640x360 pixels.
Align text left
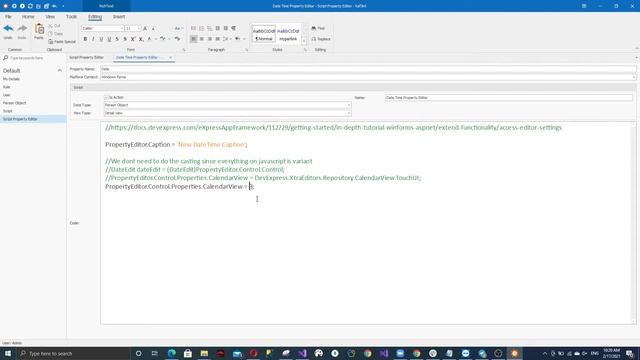coord(193,39)
